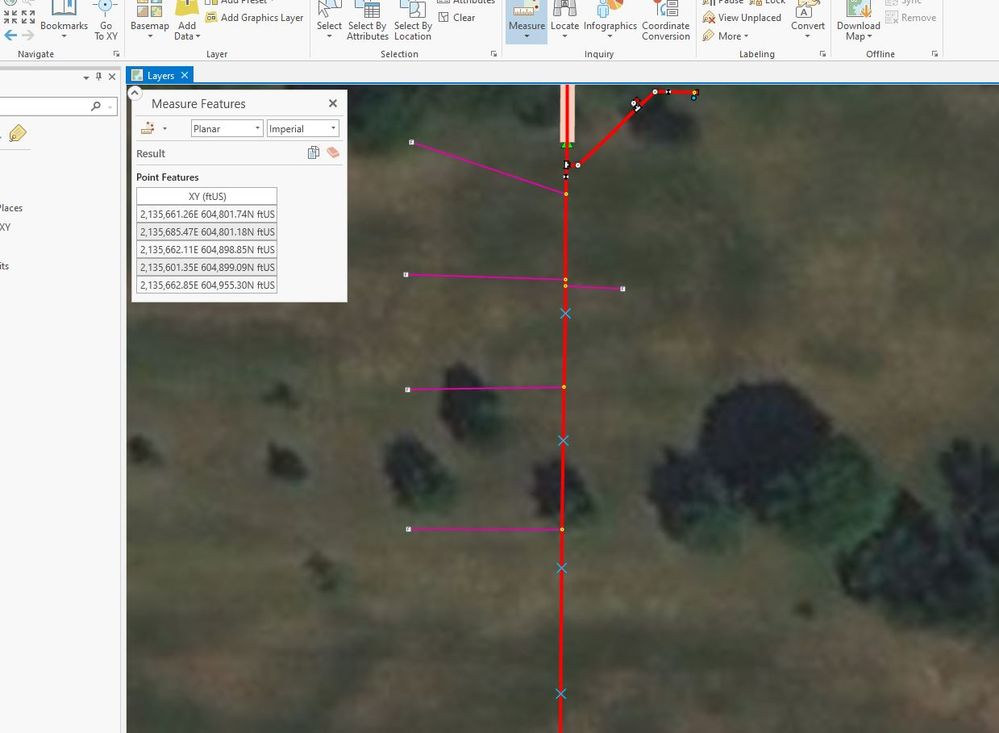The image size is (999, 733).
Task: Click the search magnifier icon
Action: coord(96,106)
